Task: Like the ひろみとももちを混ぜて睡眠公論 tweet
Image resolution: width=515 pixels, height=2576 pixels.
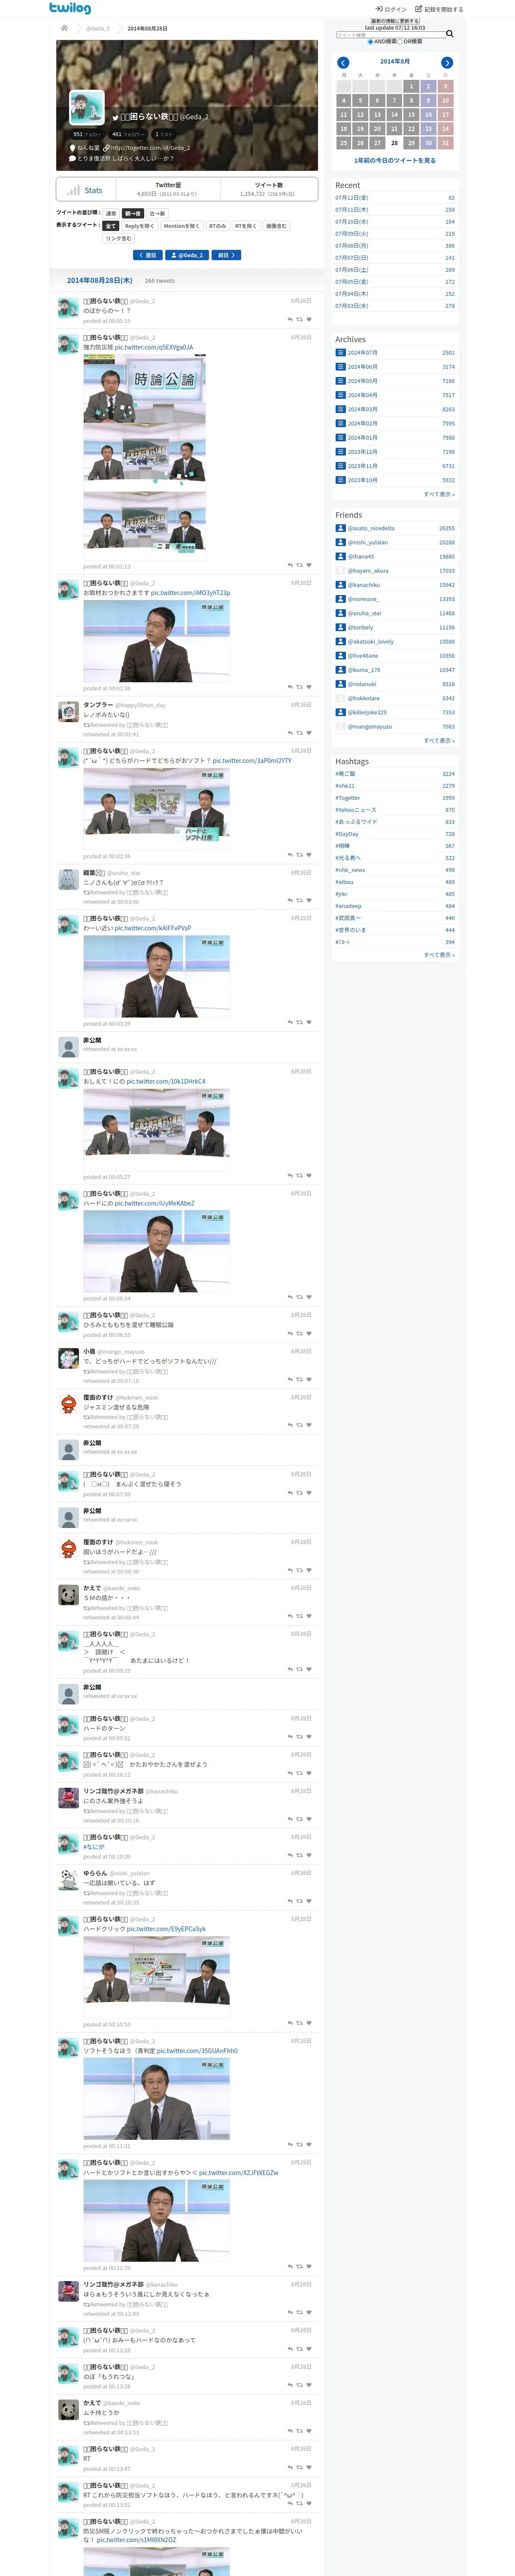Action: tap(308, 1333)
